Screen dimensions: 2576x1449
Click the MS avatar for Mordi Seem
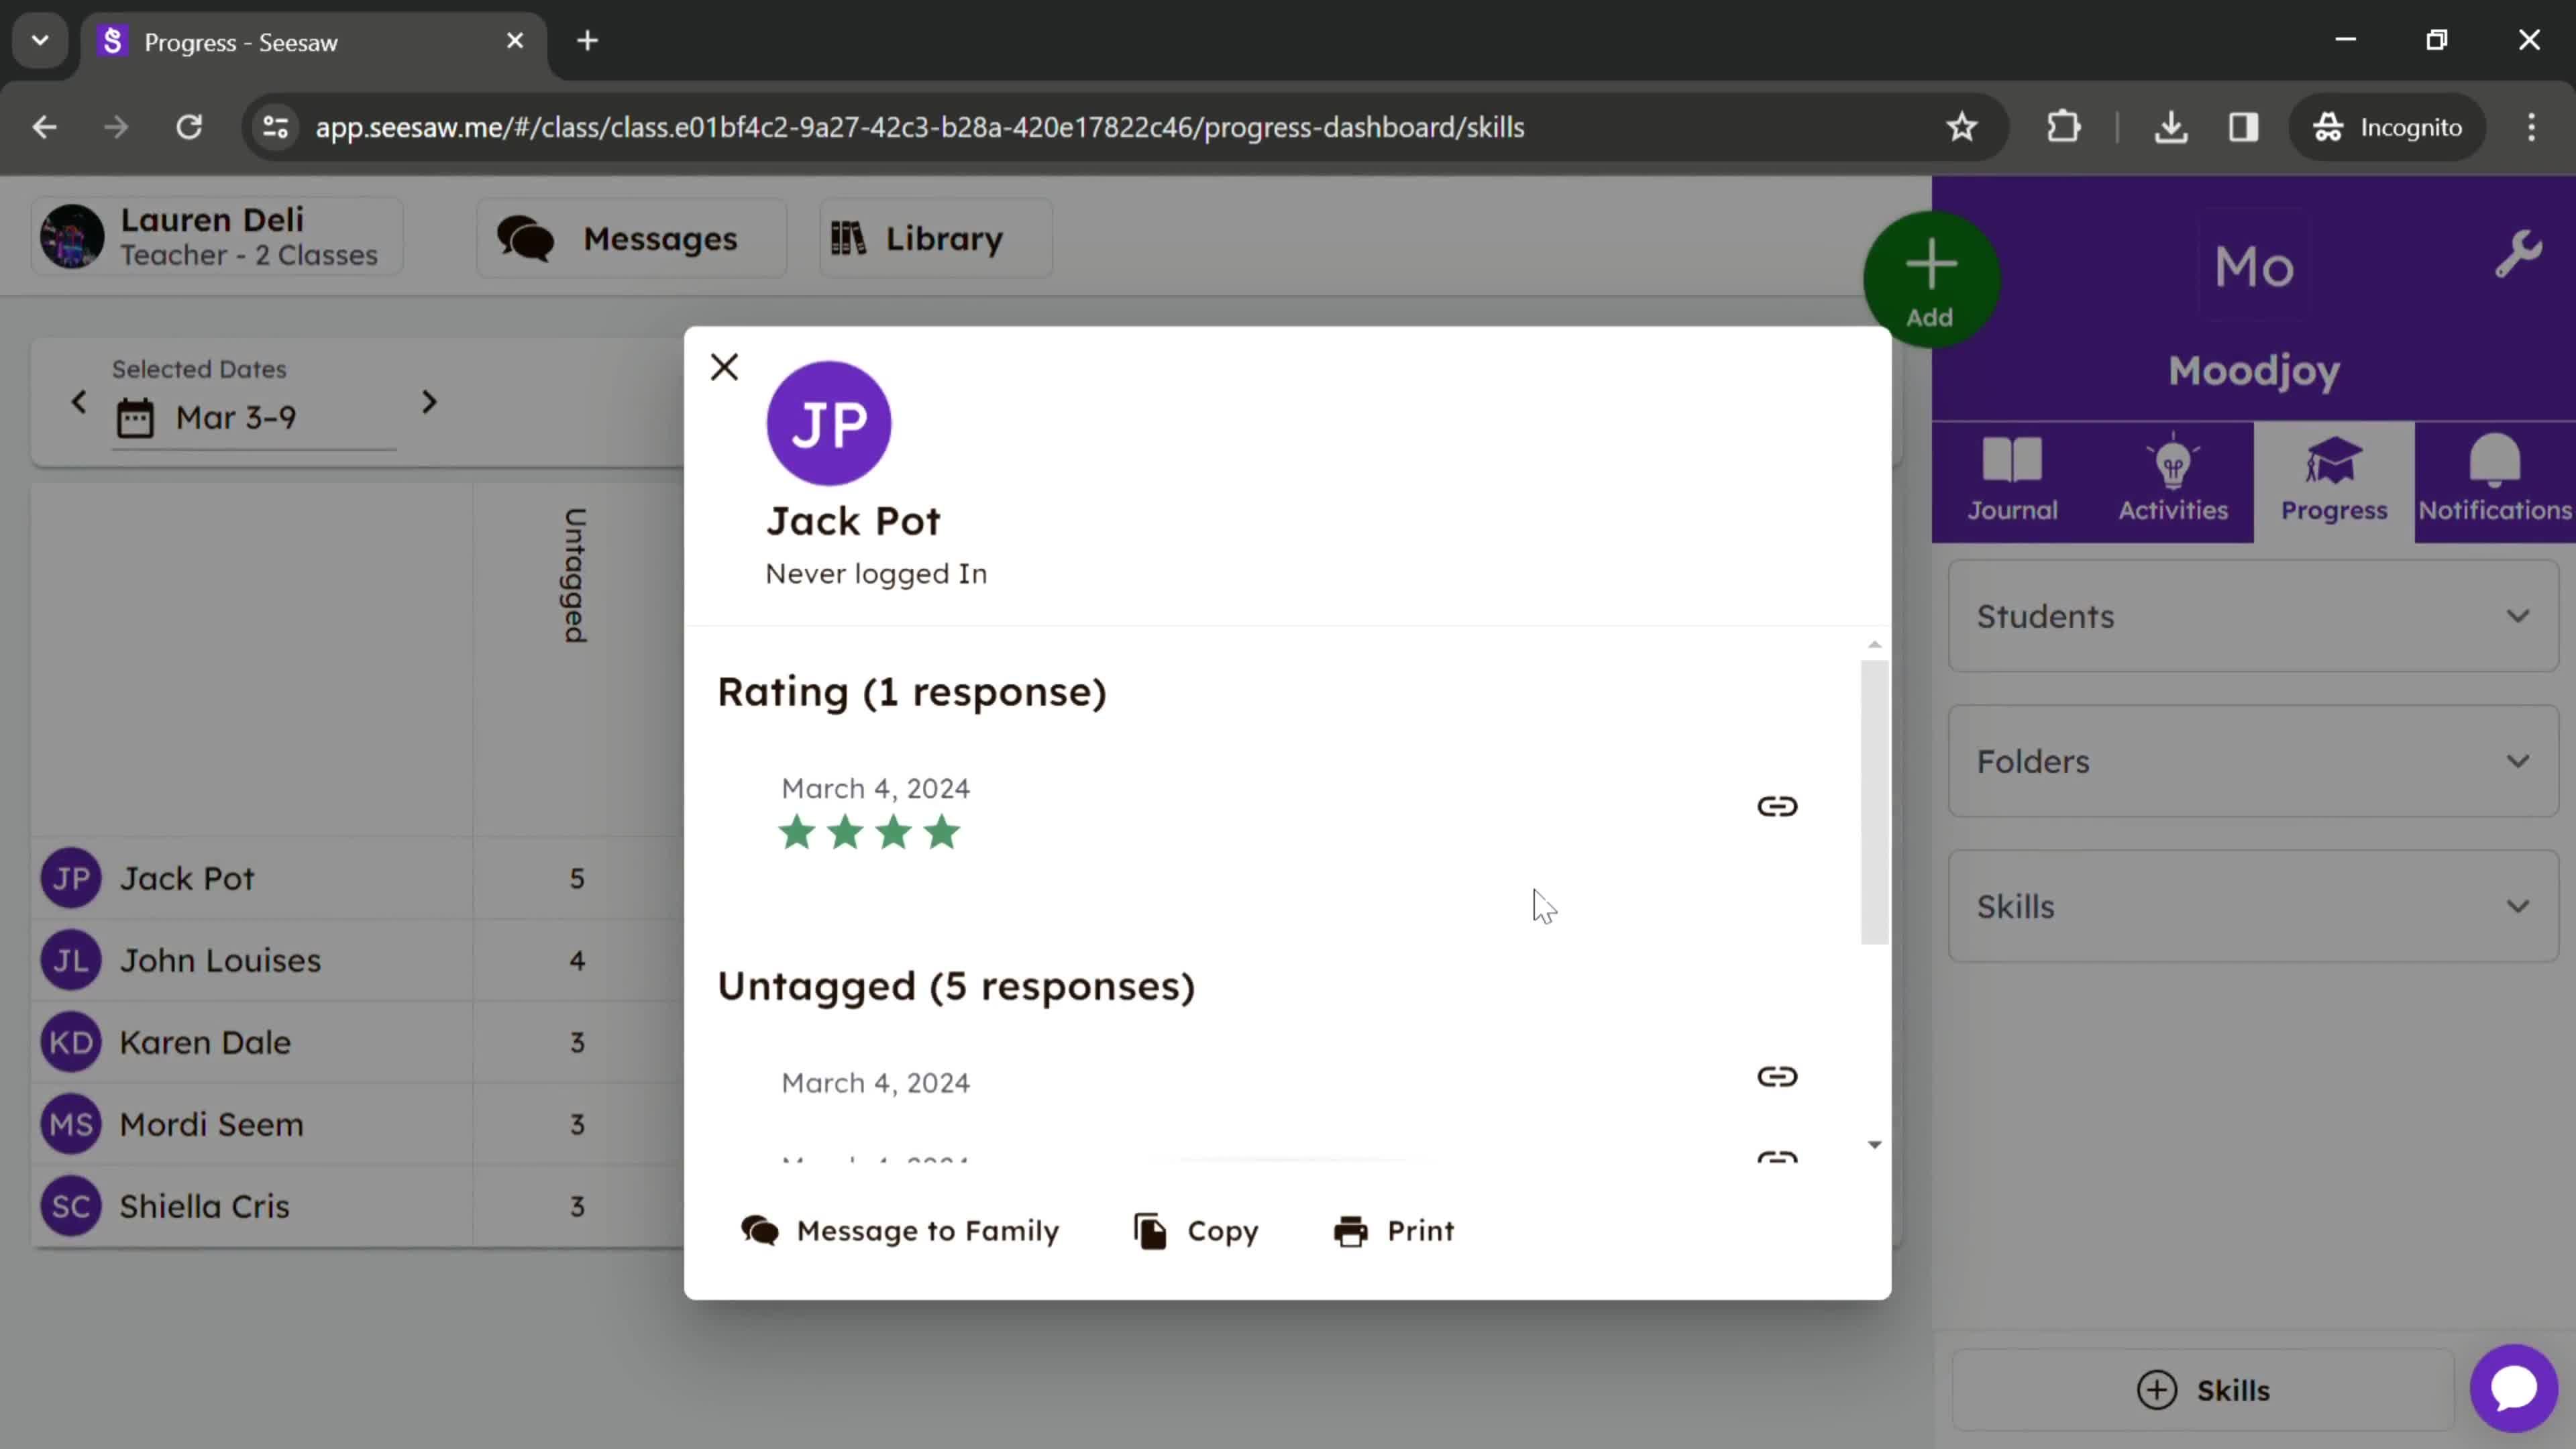(x=71, y=1124)
